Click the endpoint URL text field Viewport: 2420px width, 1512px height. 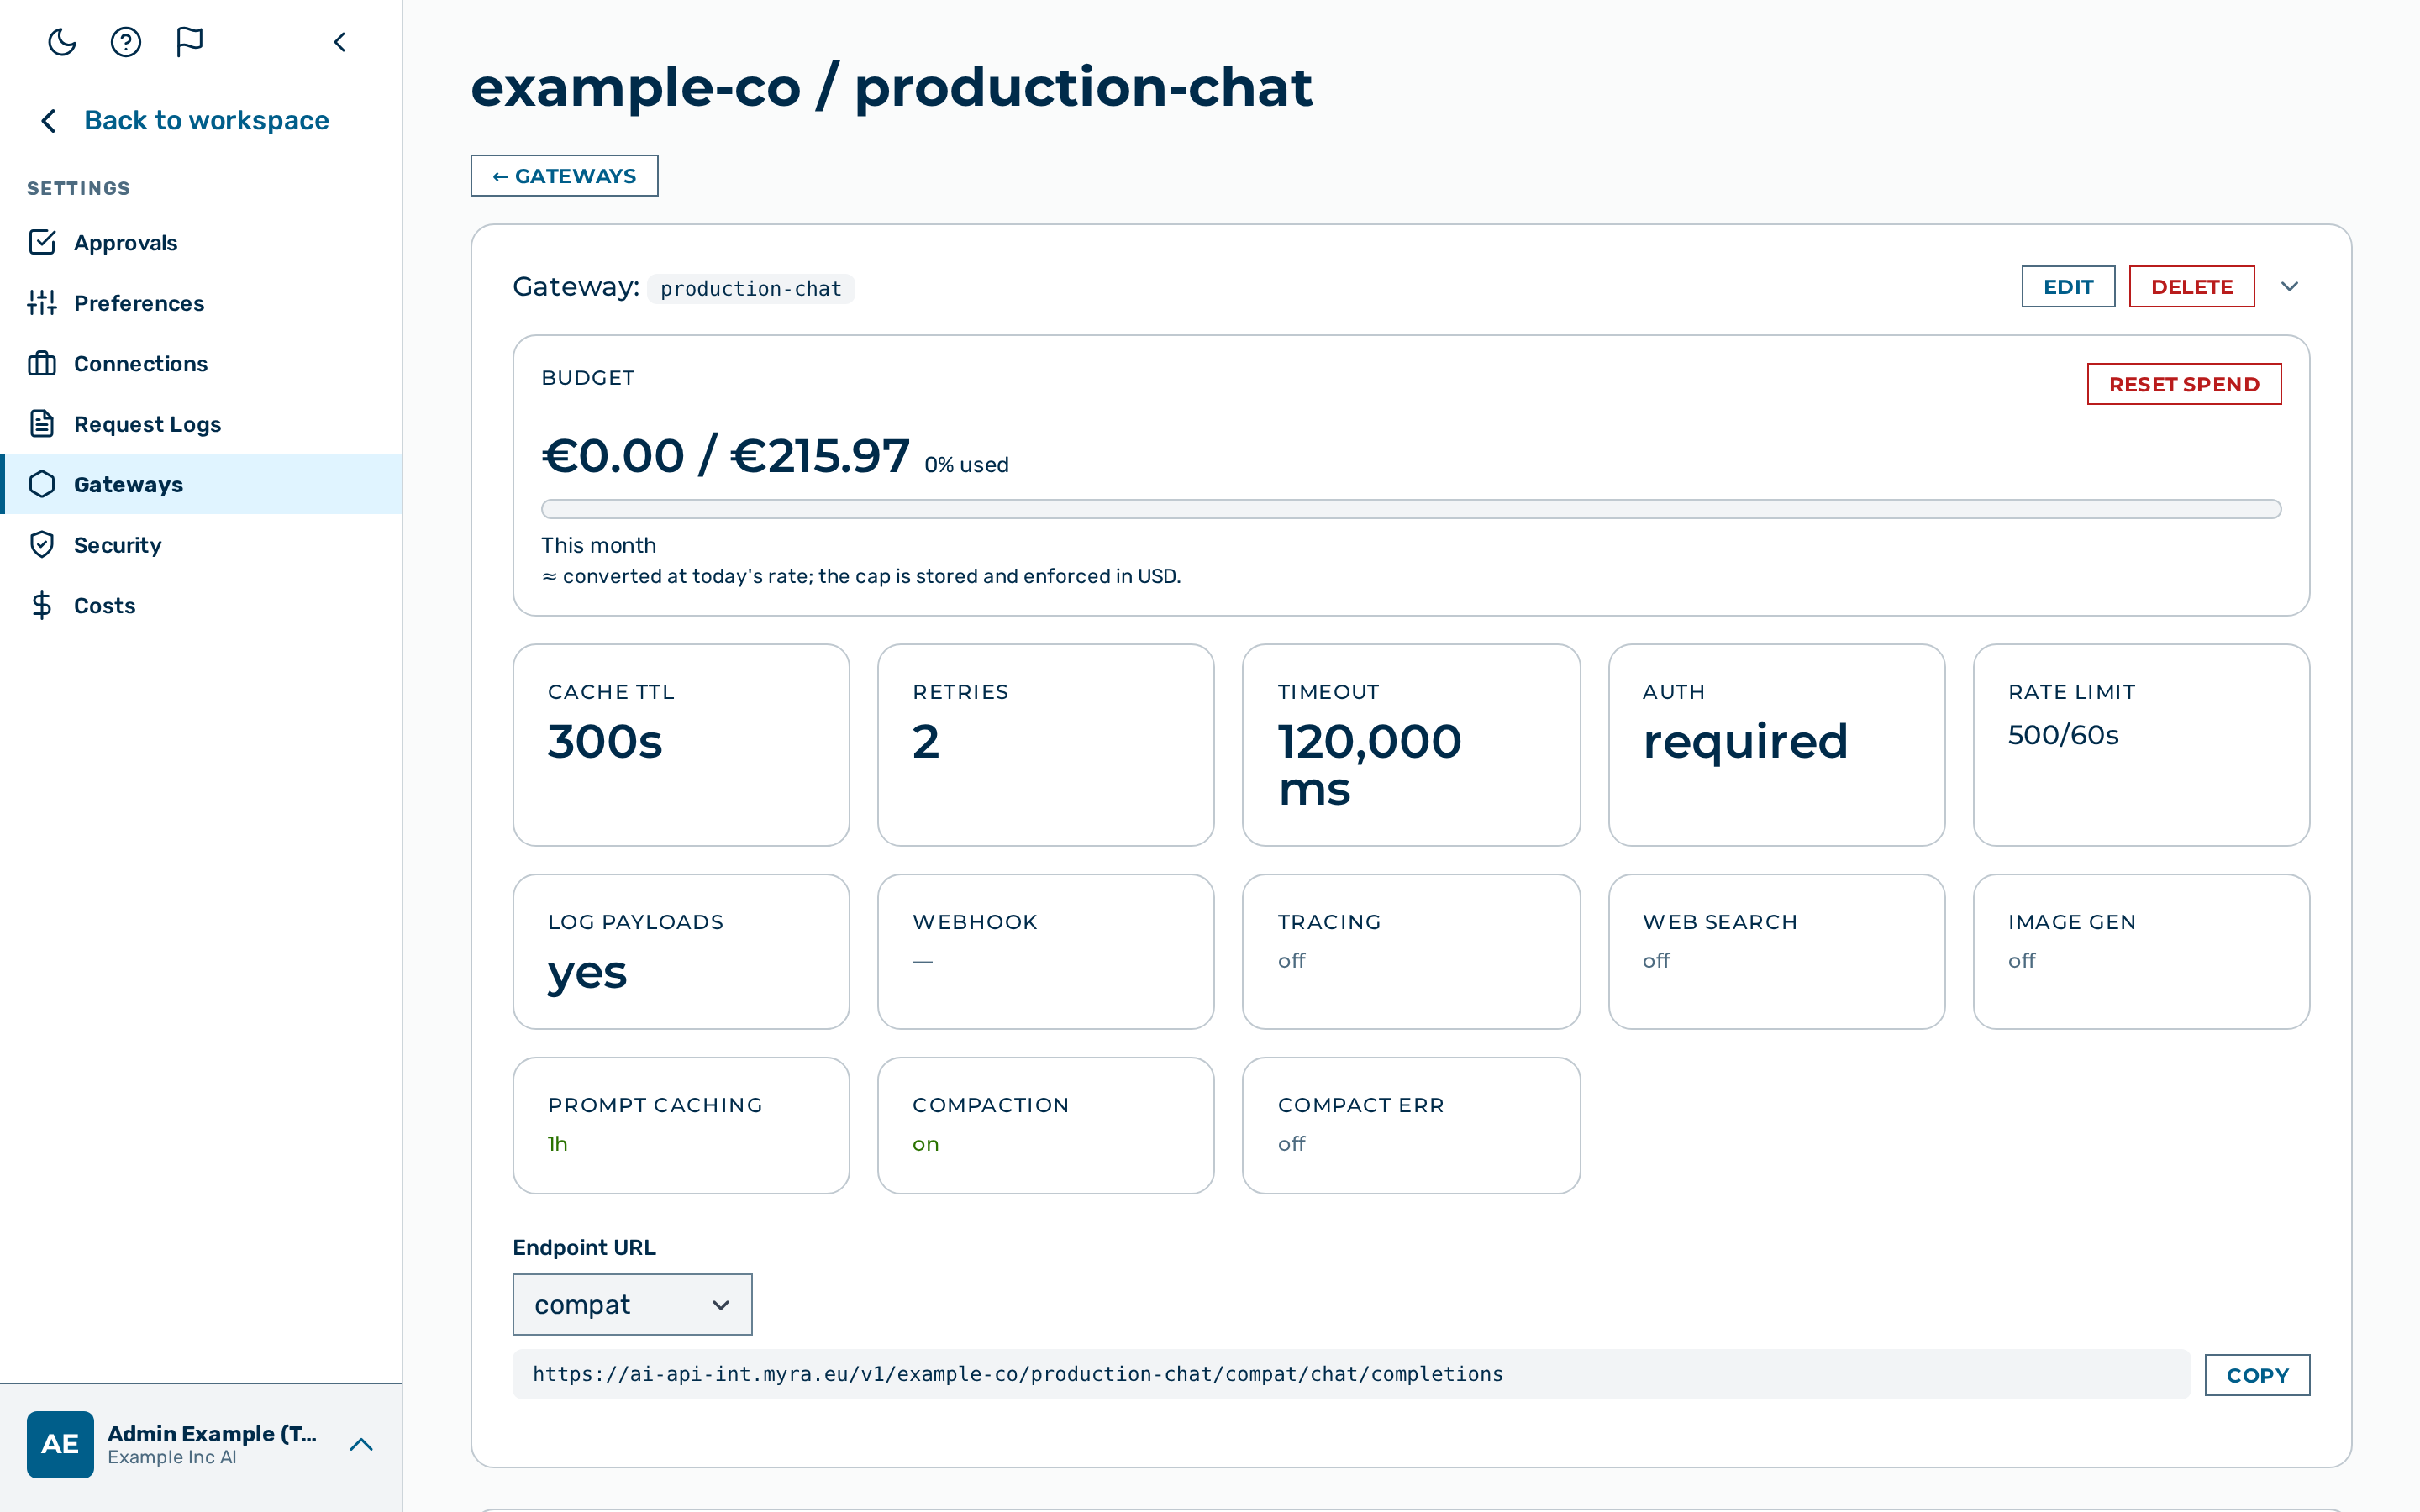pos(1351,1374)
